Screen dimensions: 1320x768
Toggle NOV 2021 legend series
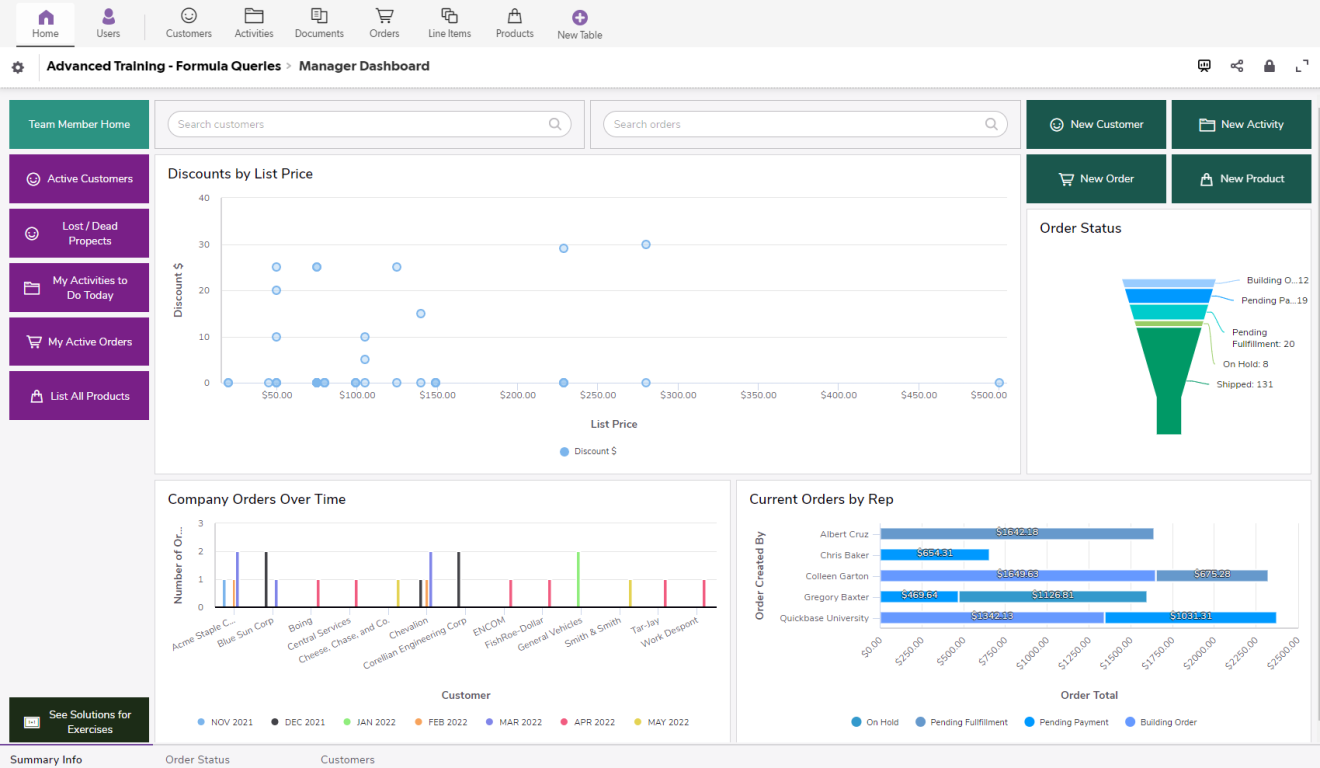225,722
